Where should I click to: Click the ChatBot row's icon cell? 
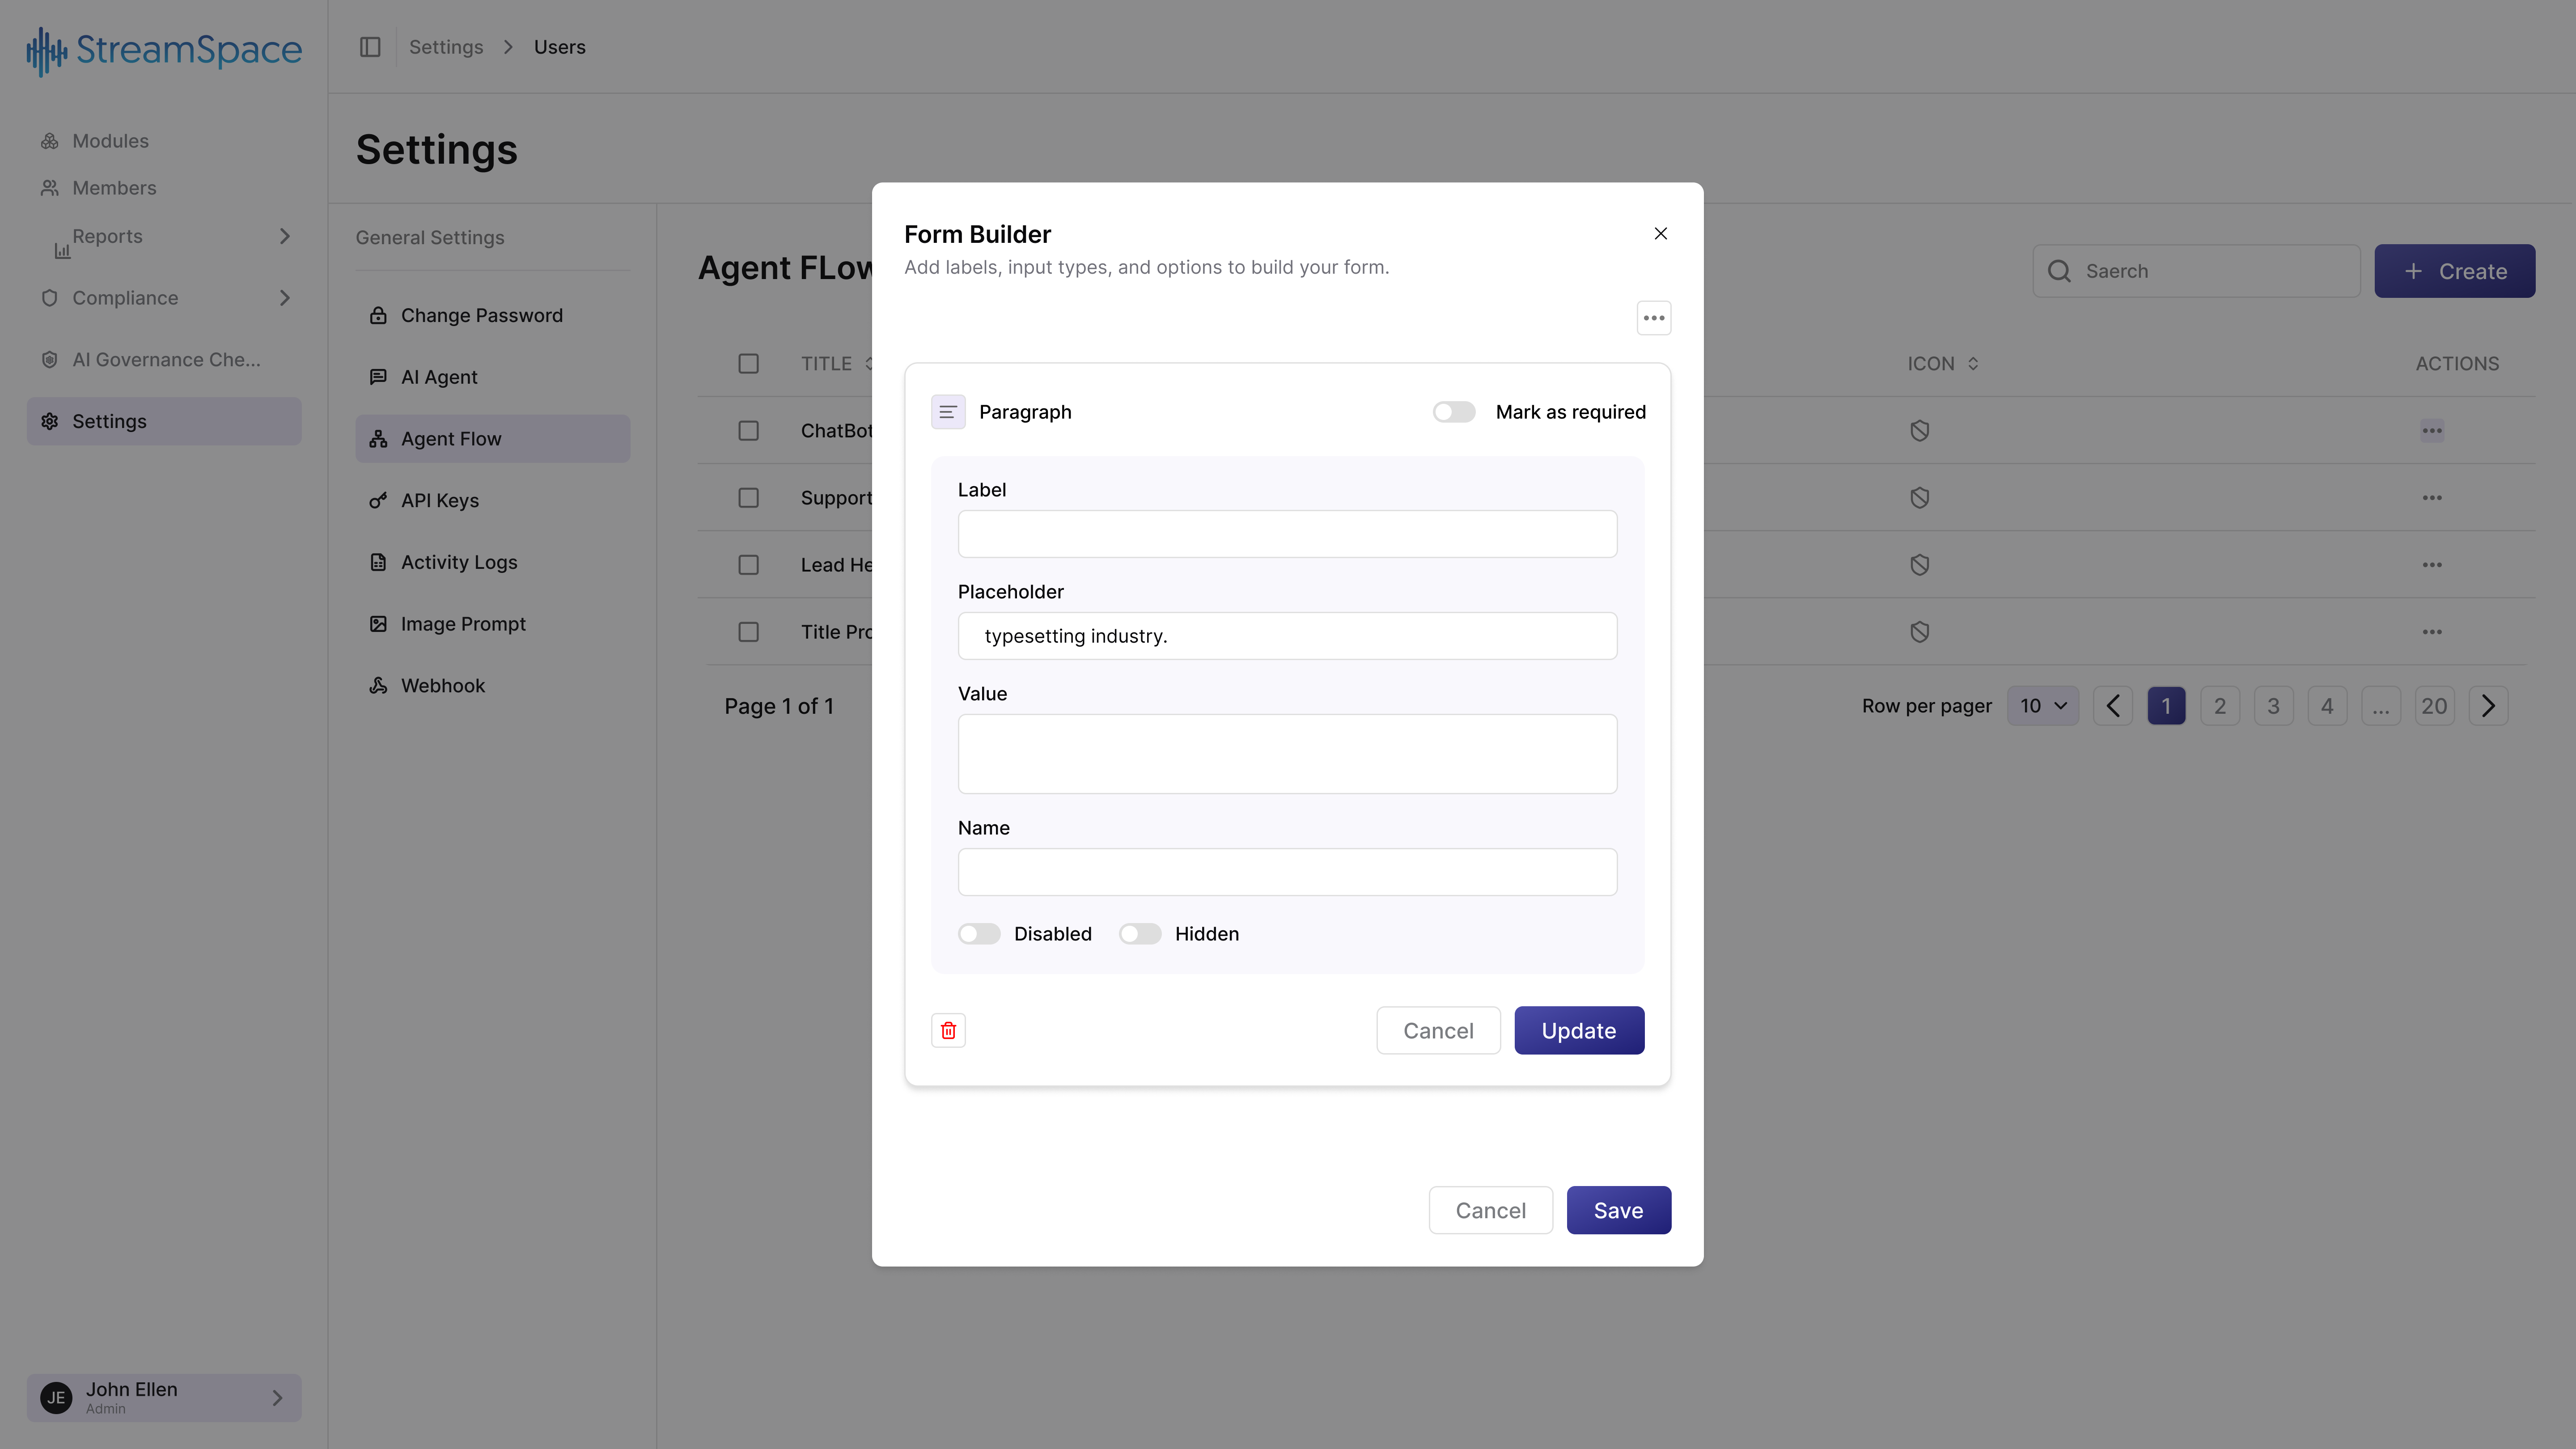click(1919, 431)
